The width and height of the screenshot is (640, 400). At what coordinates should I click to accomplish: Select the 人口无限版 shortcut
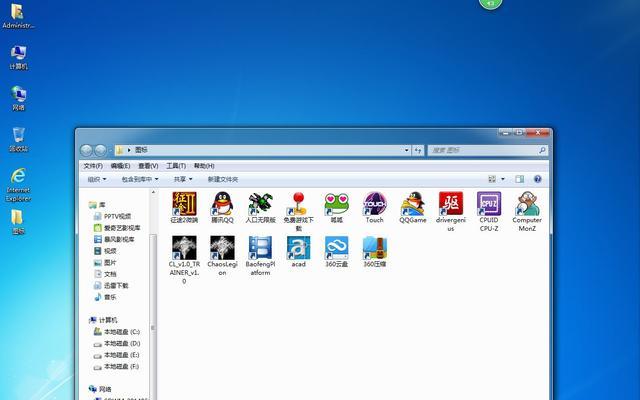260,207
